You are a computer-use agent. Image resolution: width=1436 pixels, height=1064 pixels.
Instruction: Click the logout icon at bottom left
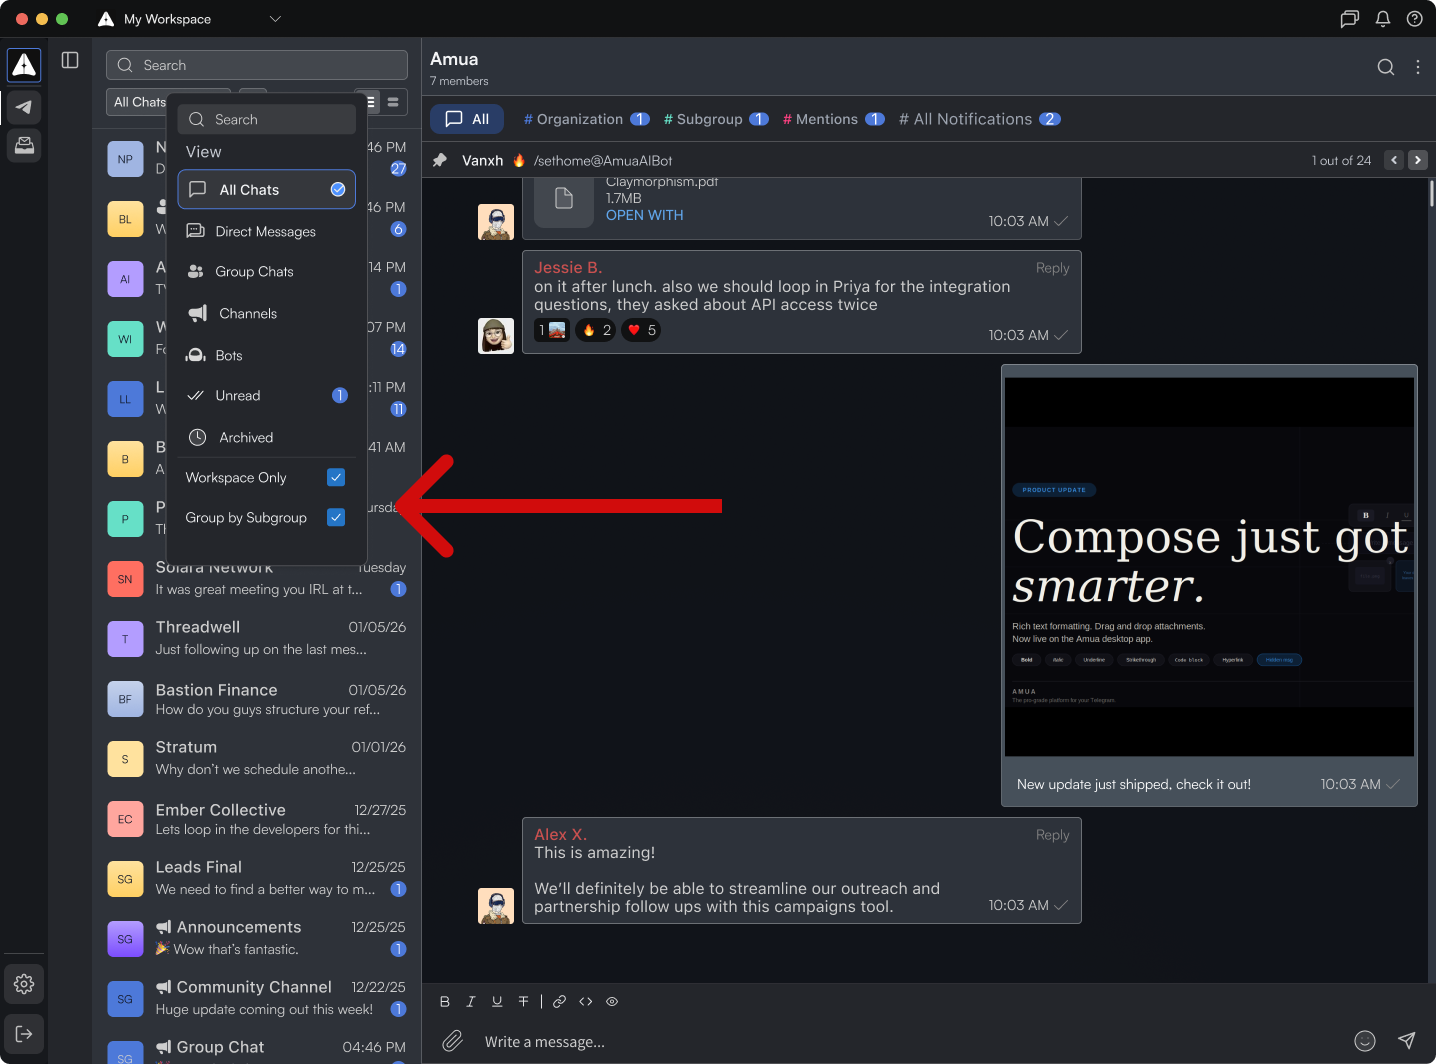coord(24,1034)
